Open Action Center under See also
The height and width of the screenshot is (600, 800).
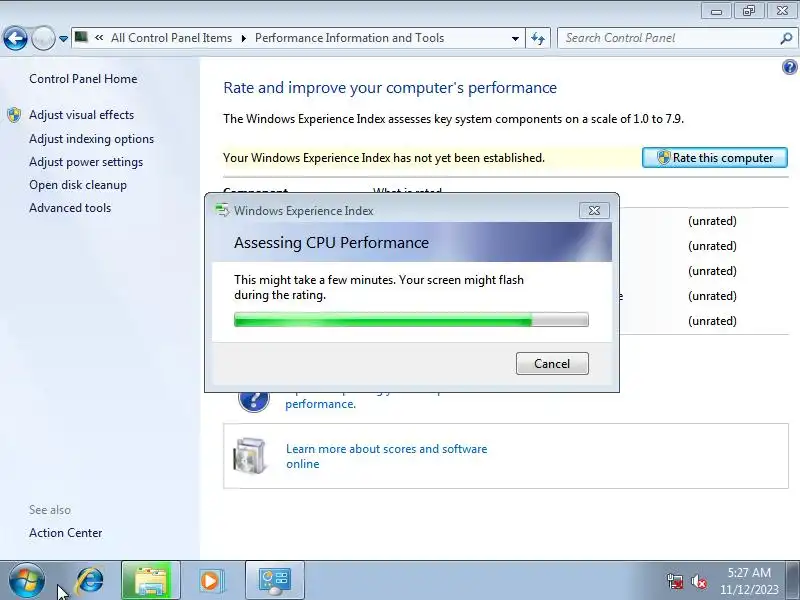66,533
